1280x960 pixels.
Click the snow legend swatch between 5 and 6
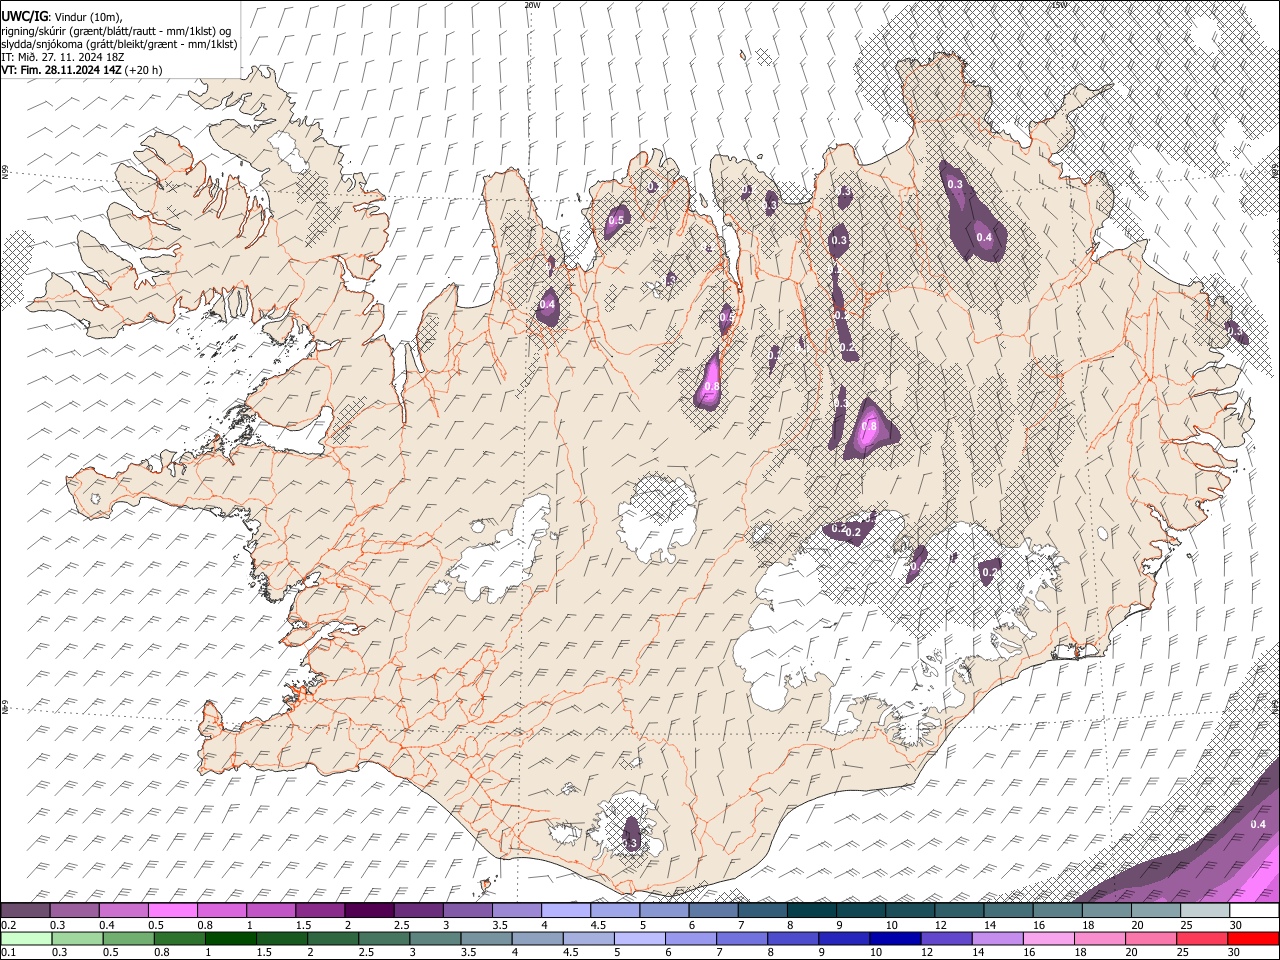tap(664, 911)
